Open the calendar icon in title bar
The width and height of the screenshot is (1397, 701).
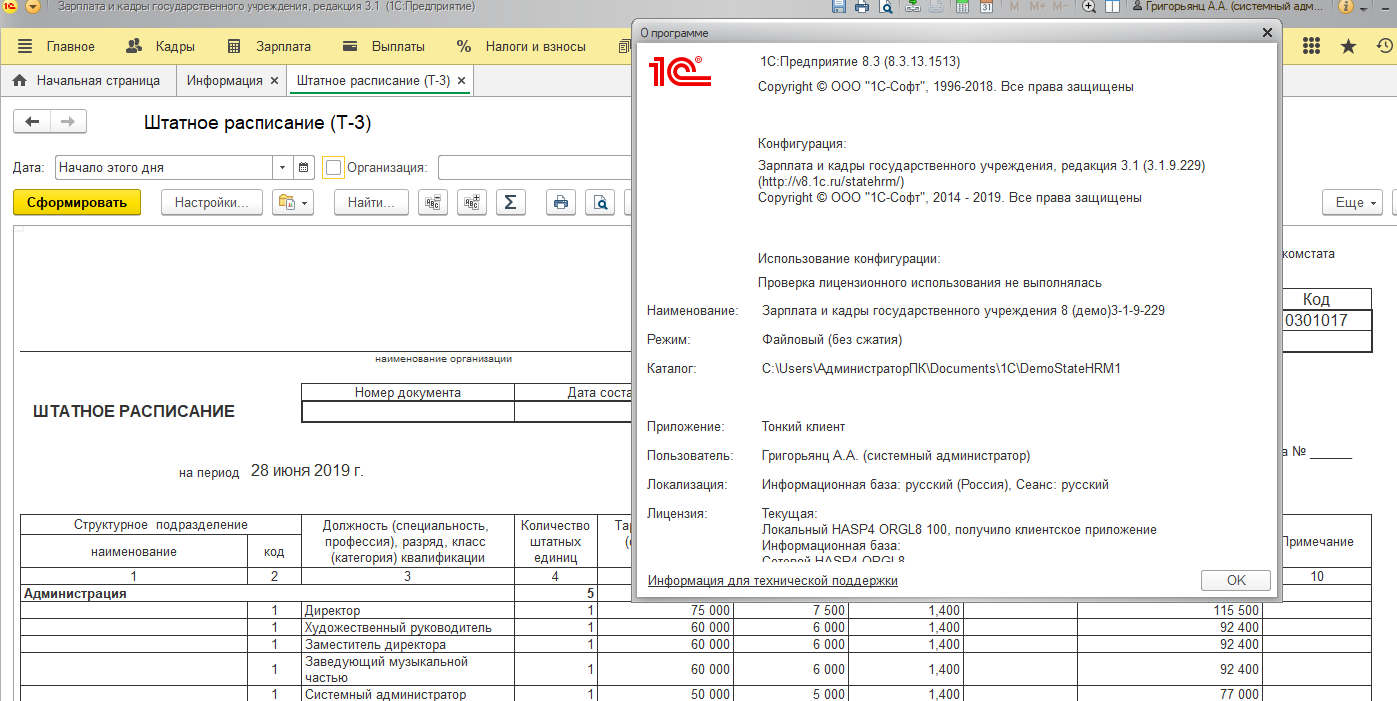986,7
